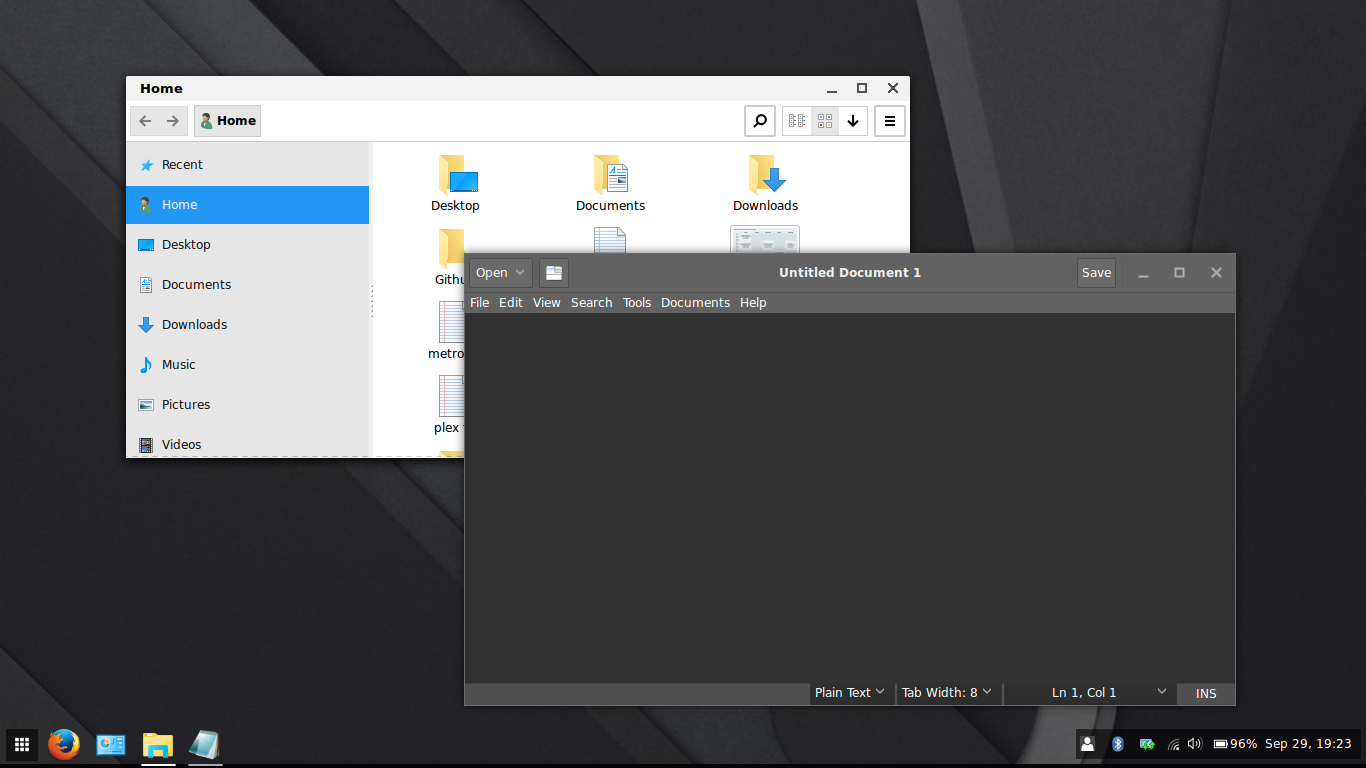Open the View menu

(547, 303)
